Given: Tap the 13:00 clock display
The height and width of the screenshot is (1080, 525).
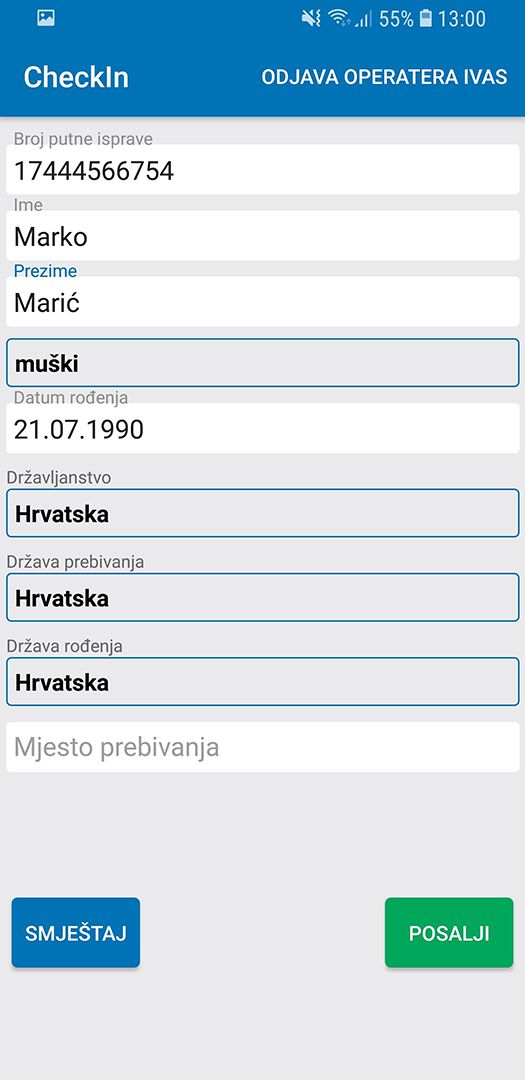Looking at the screenshot, I should (x=462, y=19).
